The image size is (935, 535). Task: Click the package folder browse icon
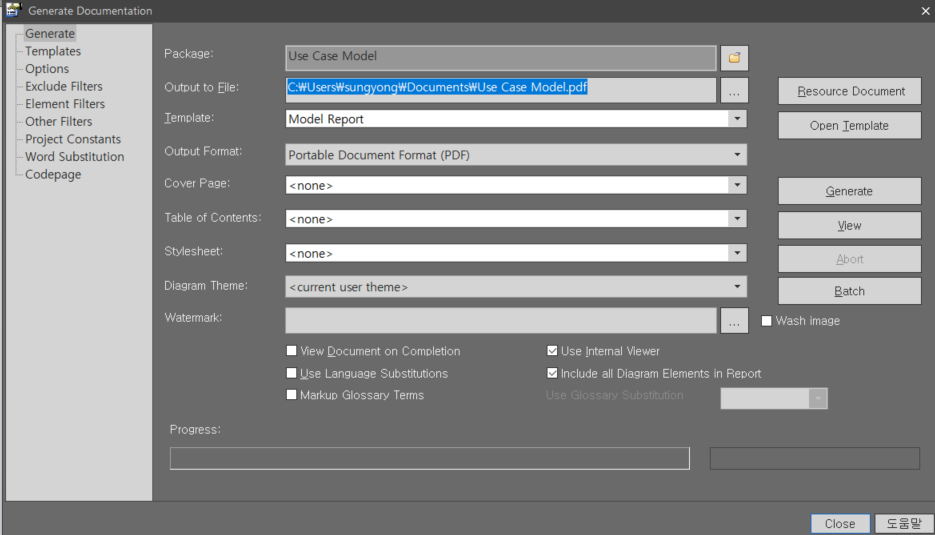[734, 58]
